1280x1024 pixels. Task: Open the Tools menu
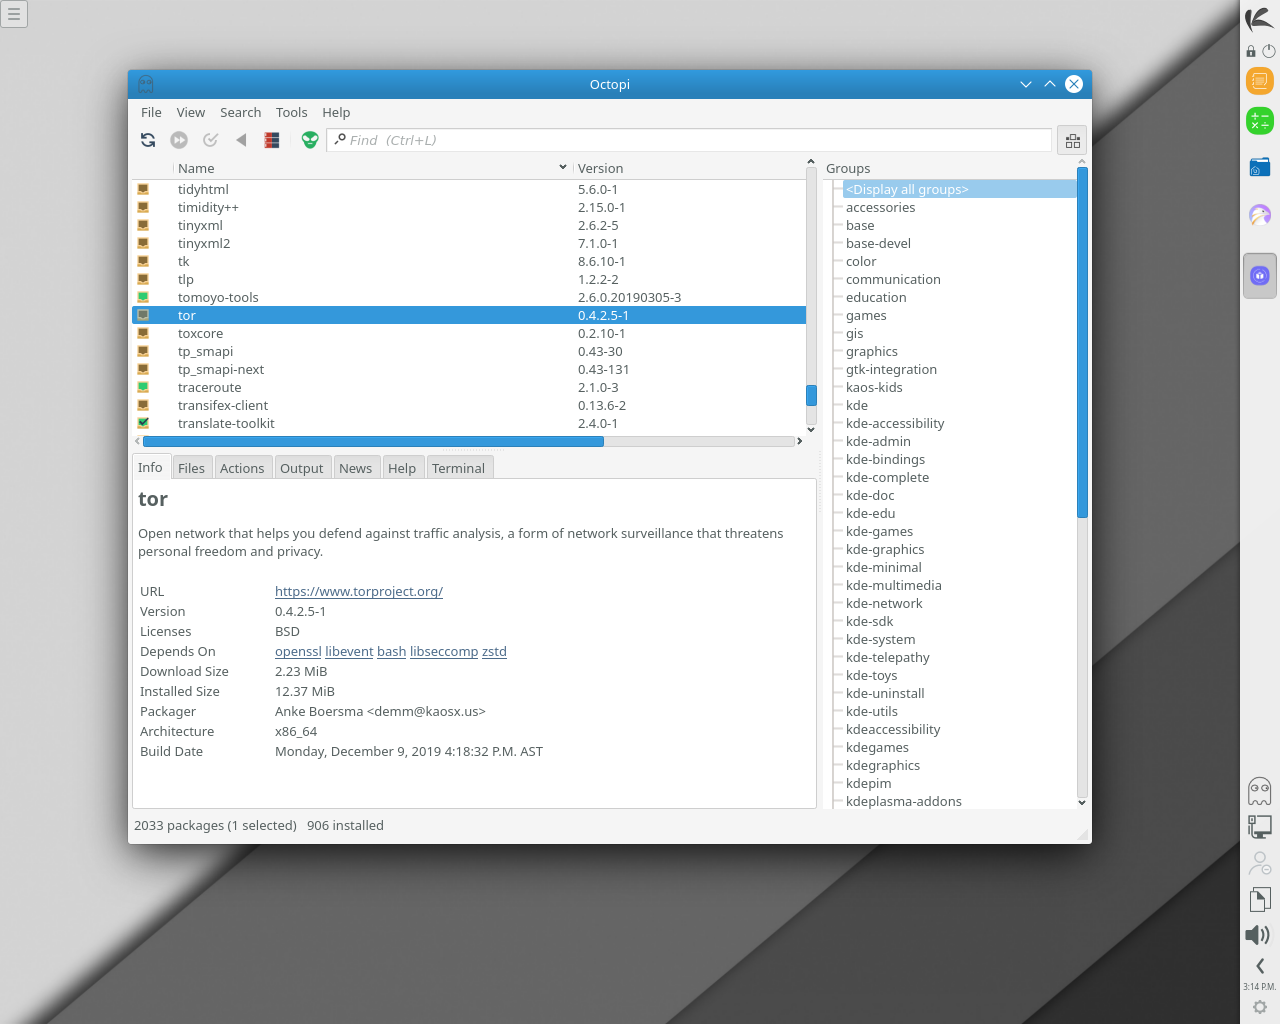click(292, 112)
